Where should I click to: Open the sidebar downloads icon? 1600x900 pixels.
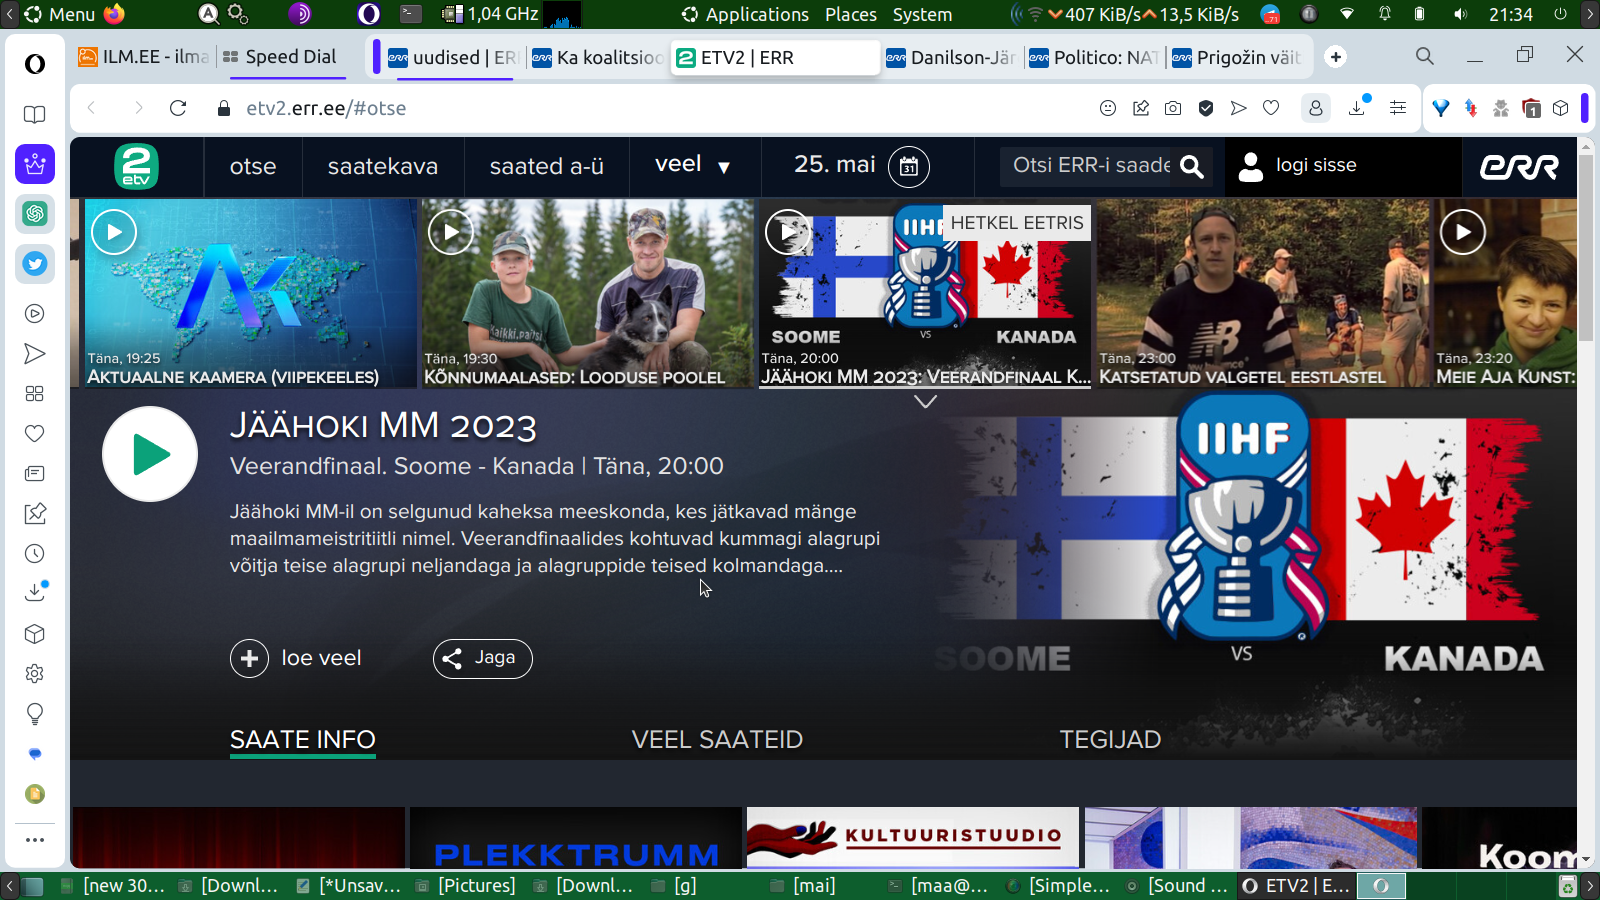pyautogui.click(x=35, y=592)
